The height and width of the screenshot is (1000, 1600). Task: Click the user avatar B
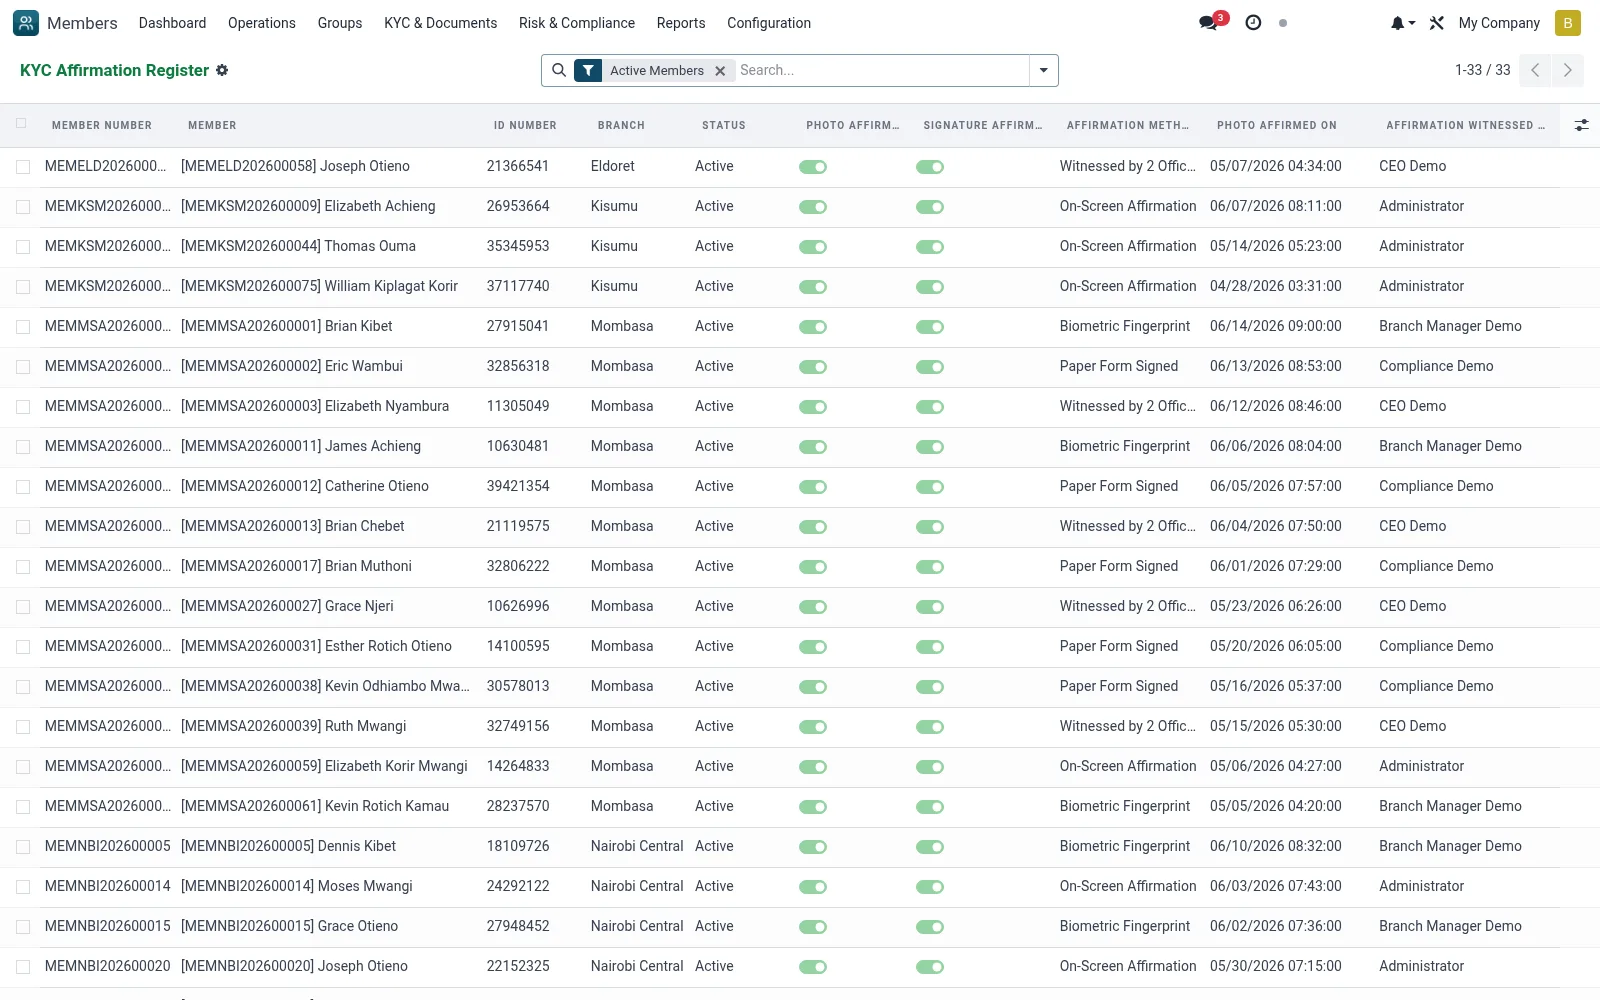point(1568,23)
